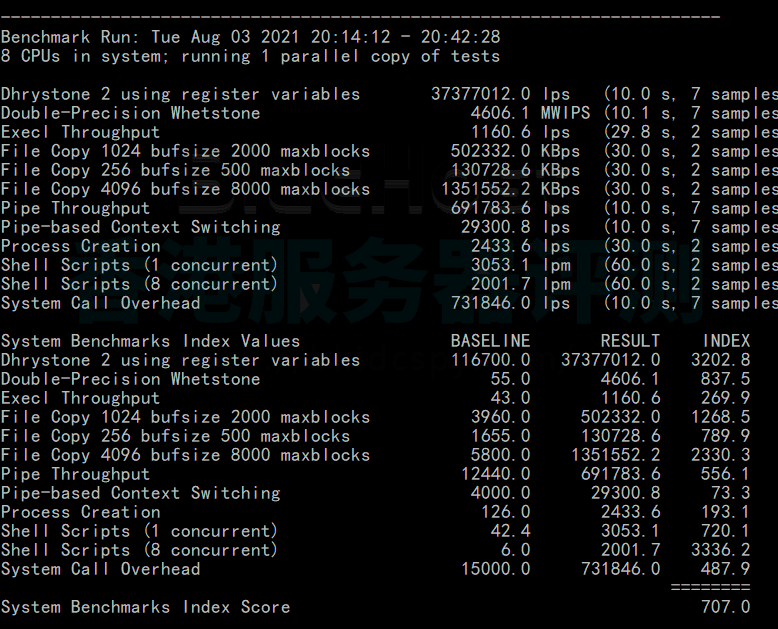
Task: Click the 'System Benchmarks Index Values' heading
Action: pyautogui.click(x=150, y=341)
